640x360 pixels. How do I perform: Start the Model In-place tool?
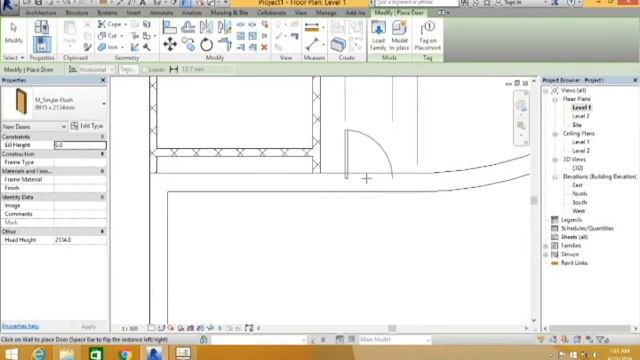click(x=400, y=36)
